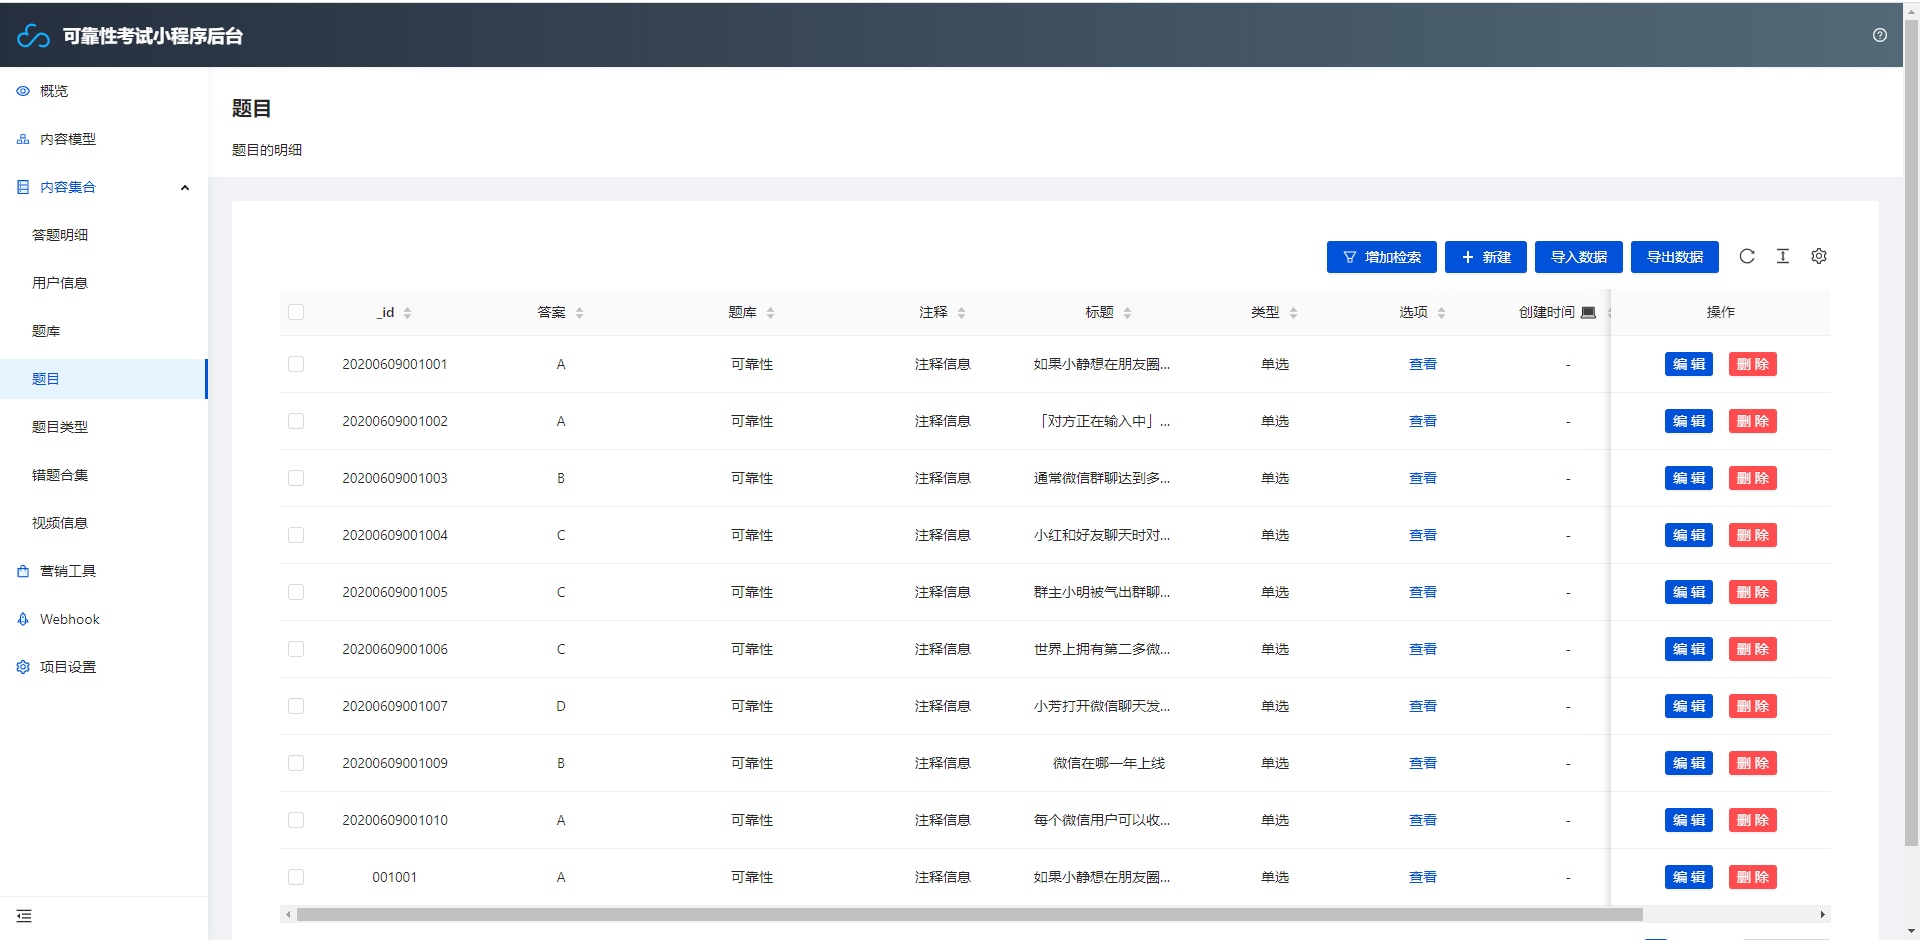
Task: Select the highlighted 题目 sidebar item
Action: pos(104,379)
